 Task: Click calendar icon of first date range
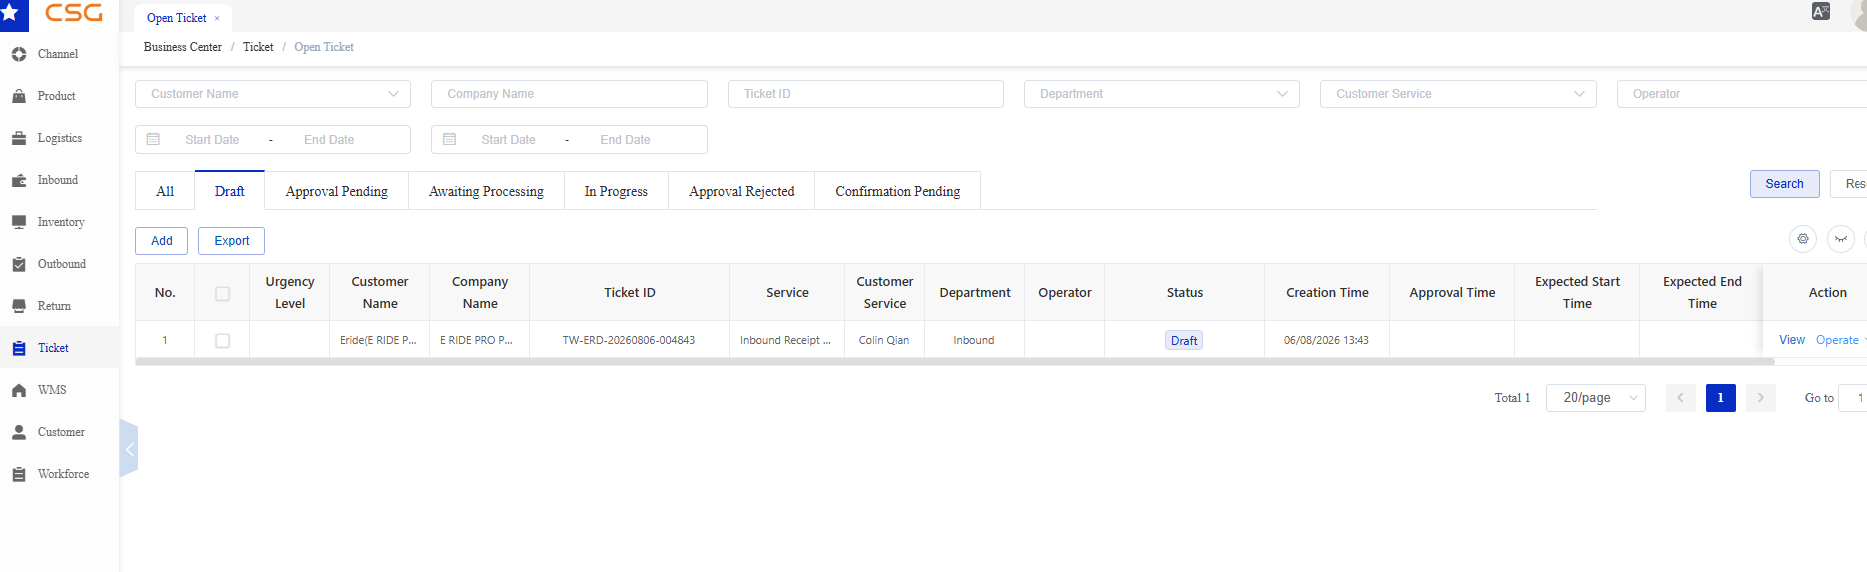point(153,139)
